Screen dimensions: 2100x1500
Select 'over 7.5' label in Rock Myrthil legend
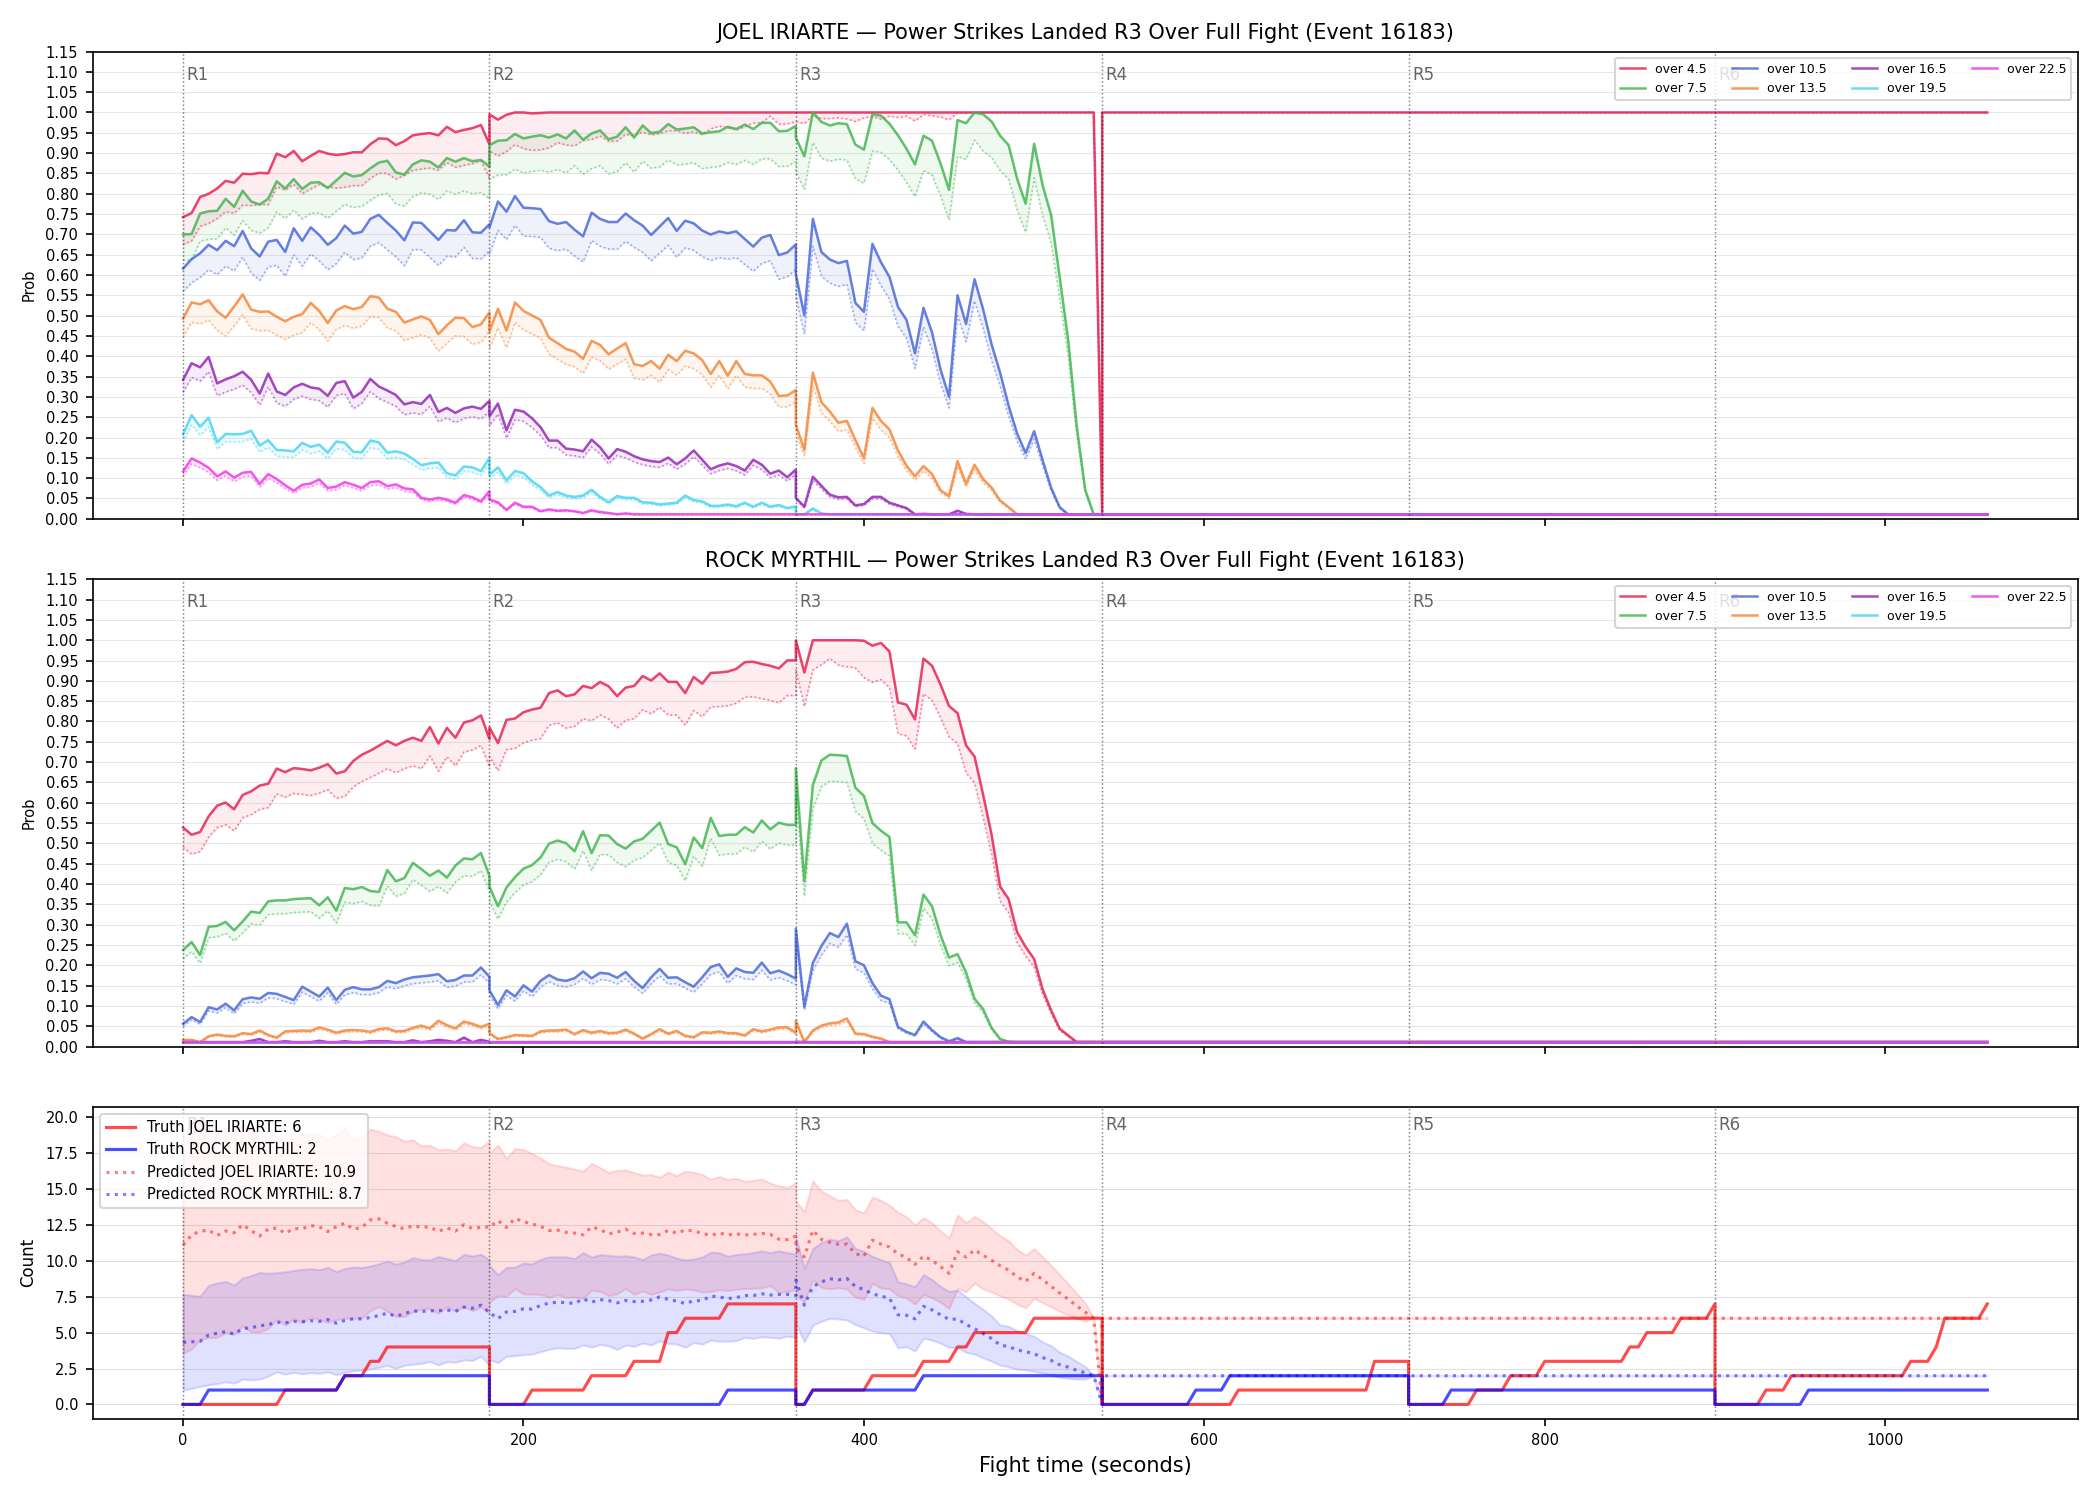point(1680,616)
